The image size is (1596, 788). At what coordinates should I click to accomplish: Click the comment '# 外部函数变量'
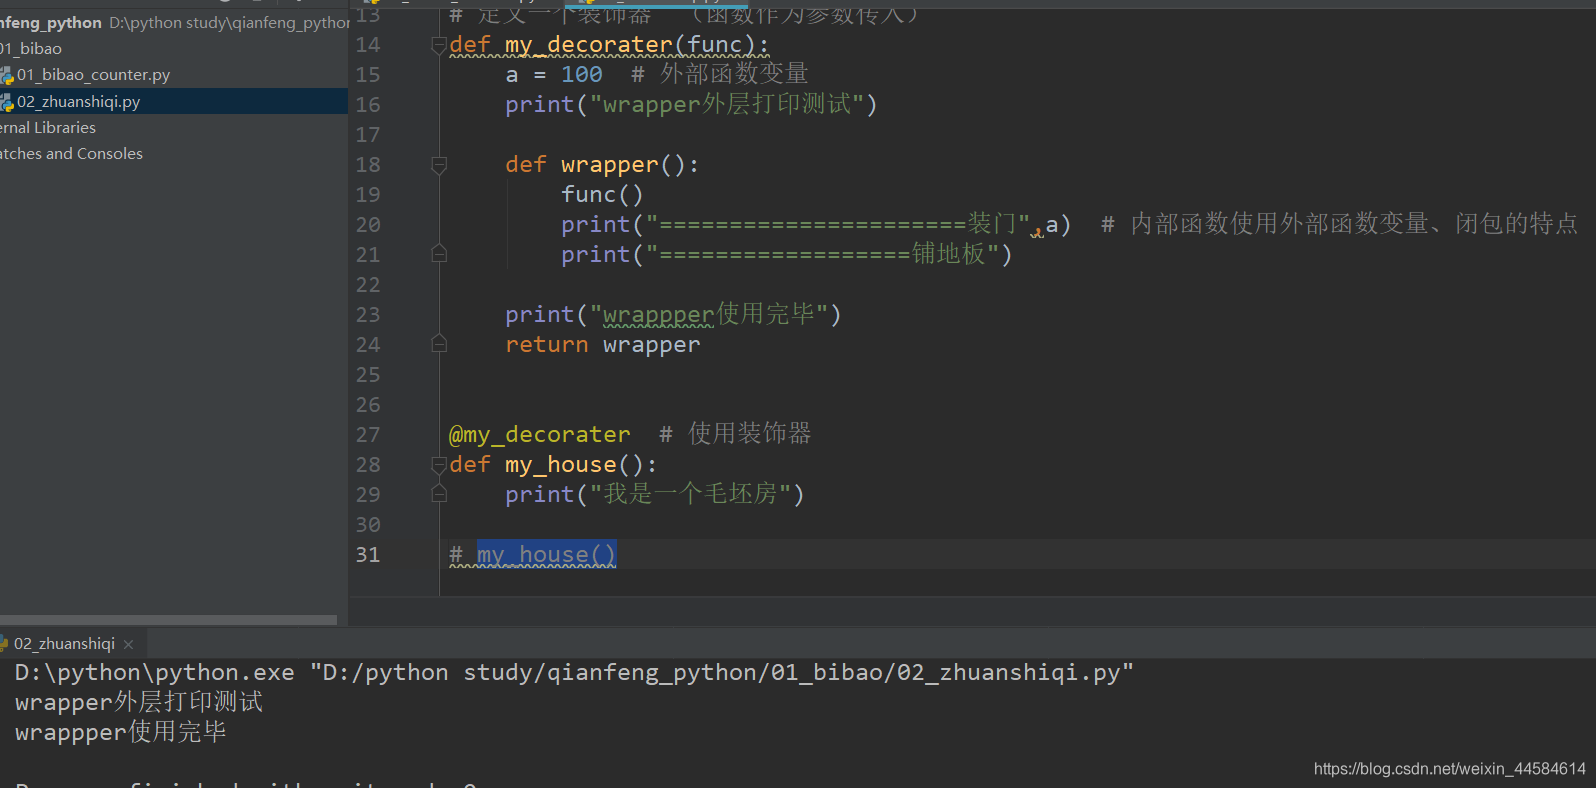[x=720, y=74]
